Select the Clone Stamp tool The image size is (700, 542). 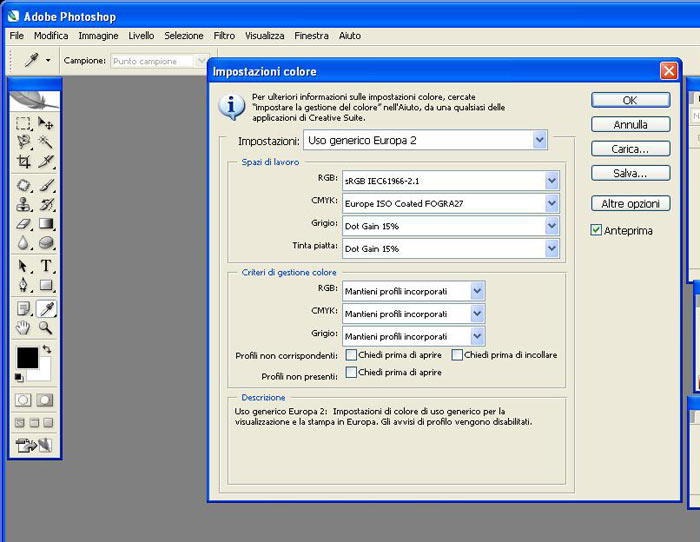[x=24, y=205]
